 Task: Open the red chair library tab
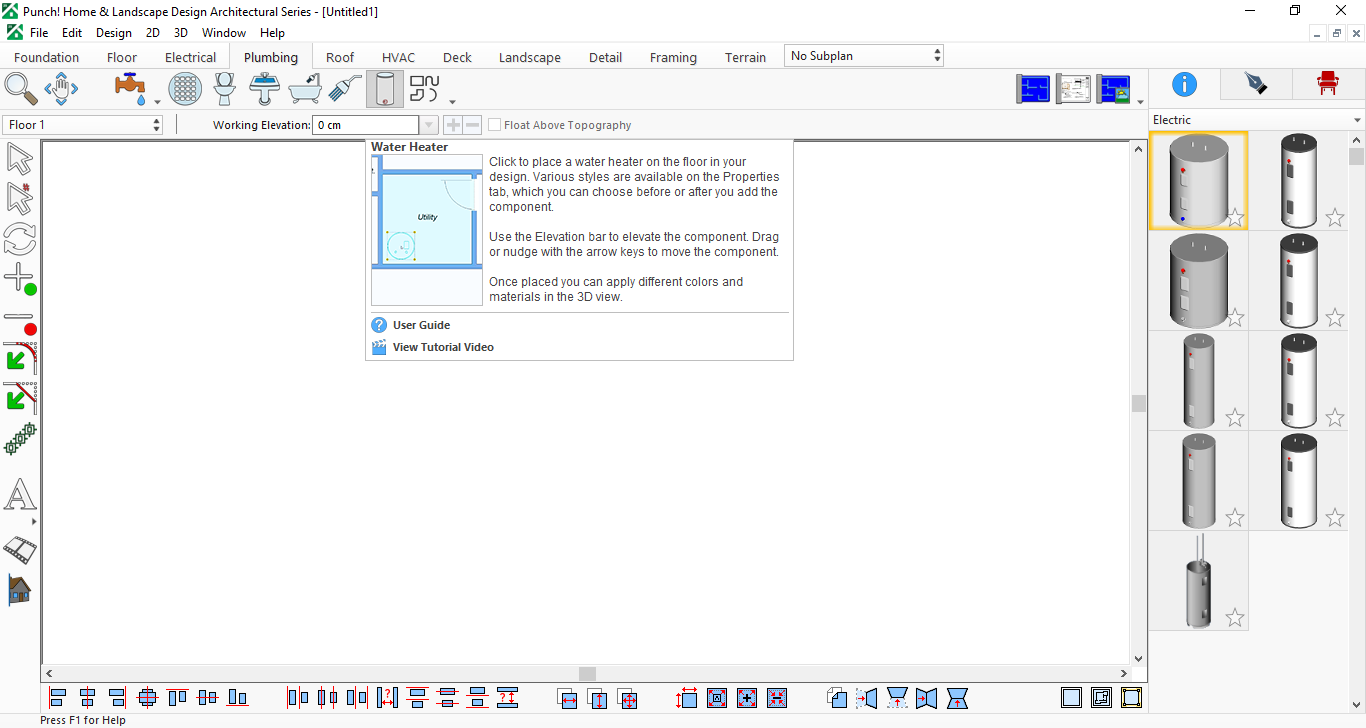(1328, 84)
